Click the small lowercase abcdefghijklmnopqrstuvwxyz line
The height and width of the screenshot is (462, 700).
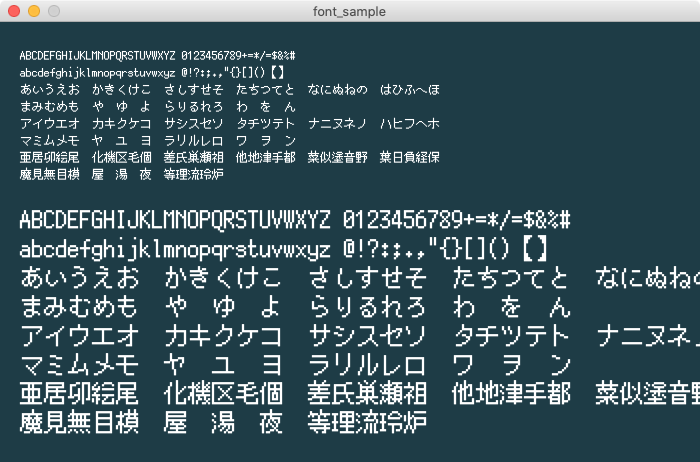98,73
